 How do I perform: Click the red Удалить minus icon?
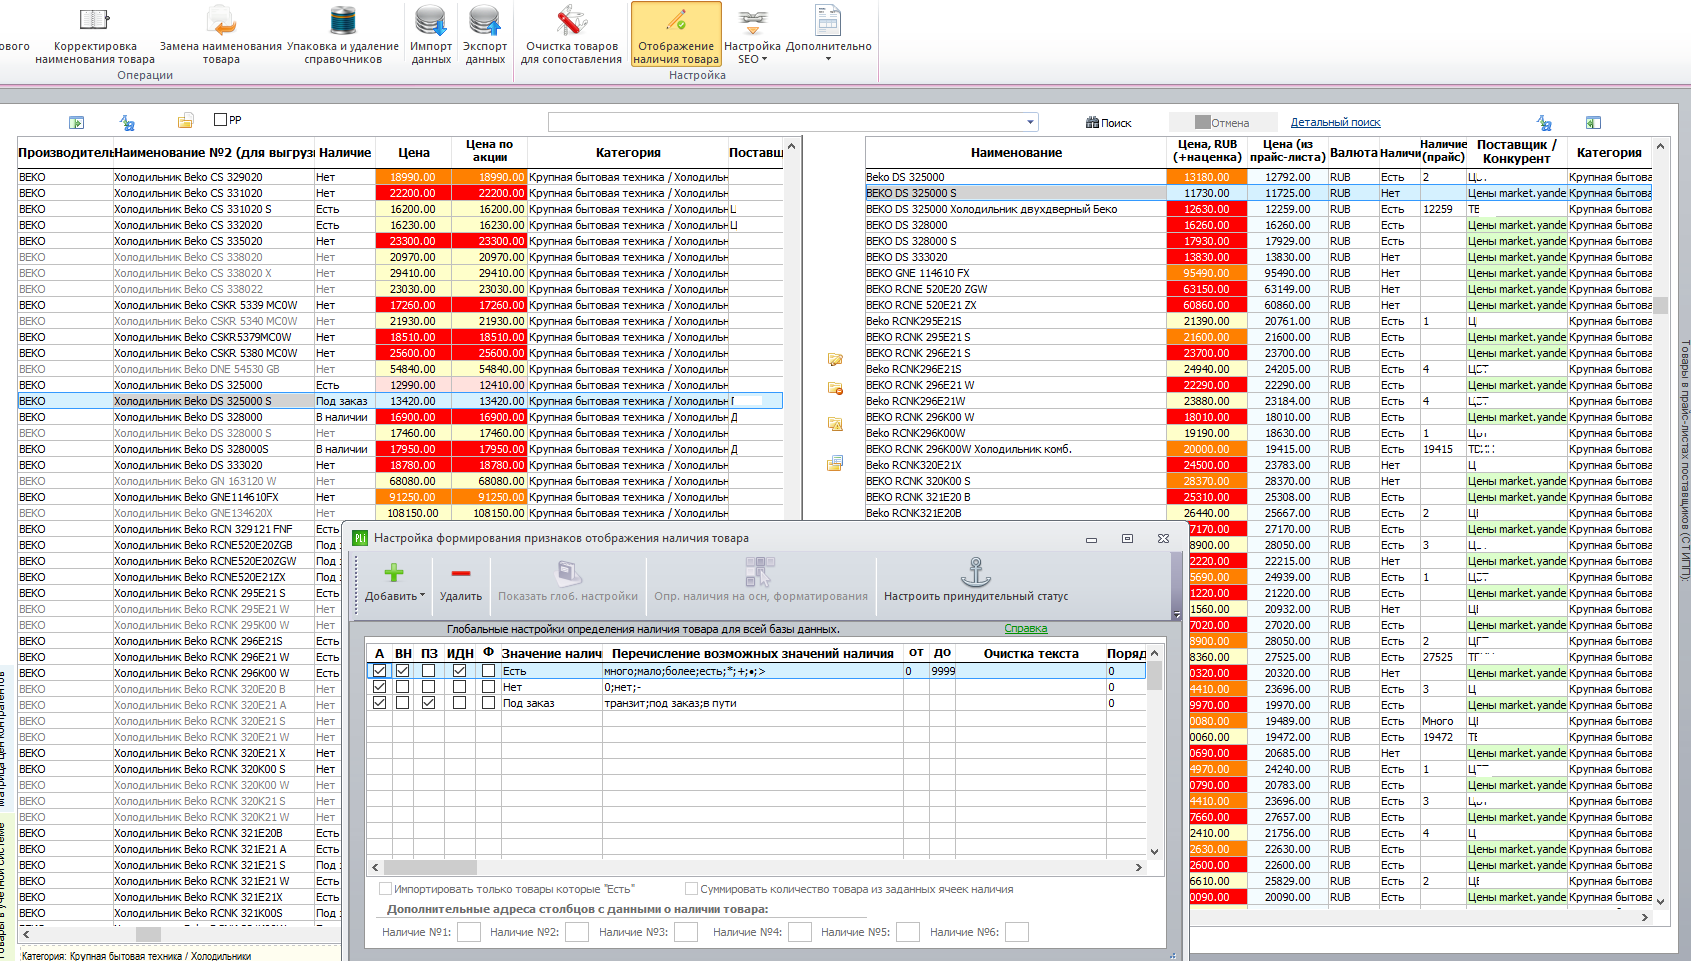pos(461,573)
